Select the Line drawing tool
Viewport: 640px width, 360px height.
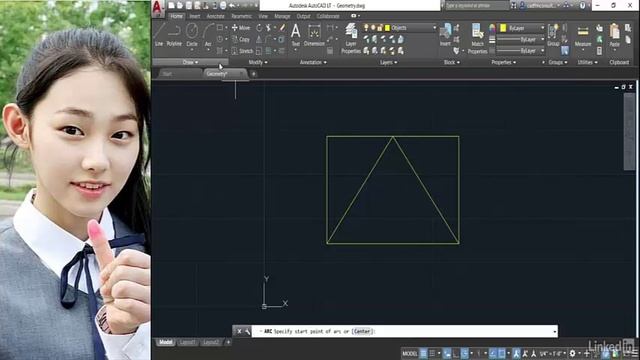tap(159, 35)
